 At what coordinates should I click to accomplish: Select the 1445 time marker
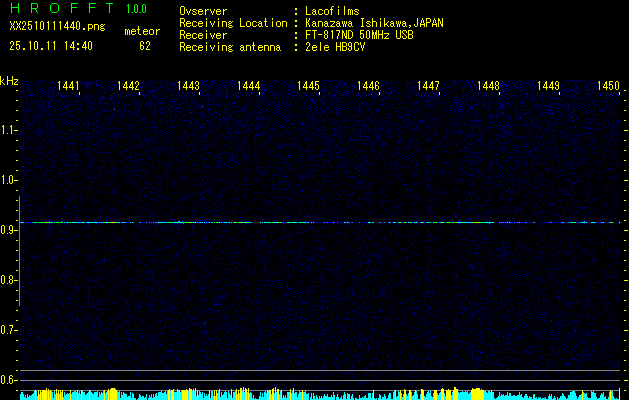pyautogui.click(x=308, y=87)
